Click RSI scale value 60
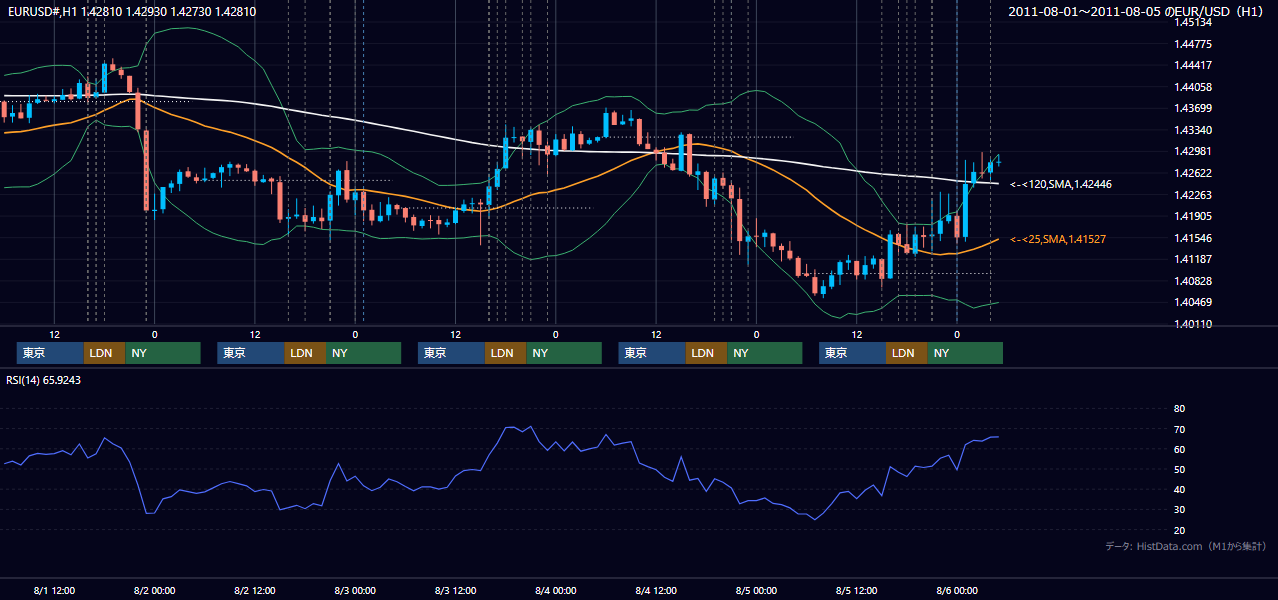 1179,449
